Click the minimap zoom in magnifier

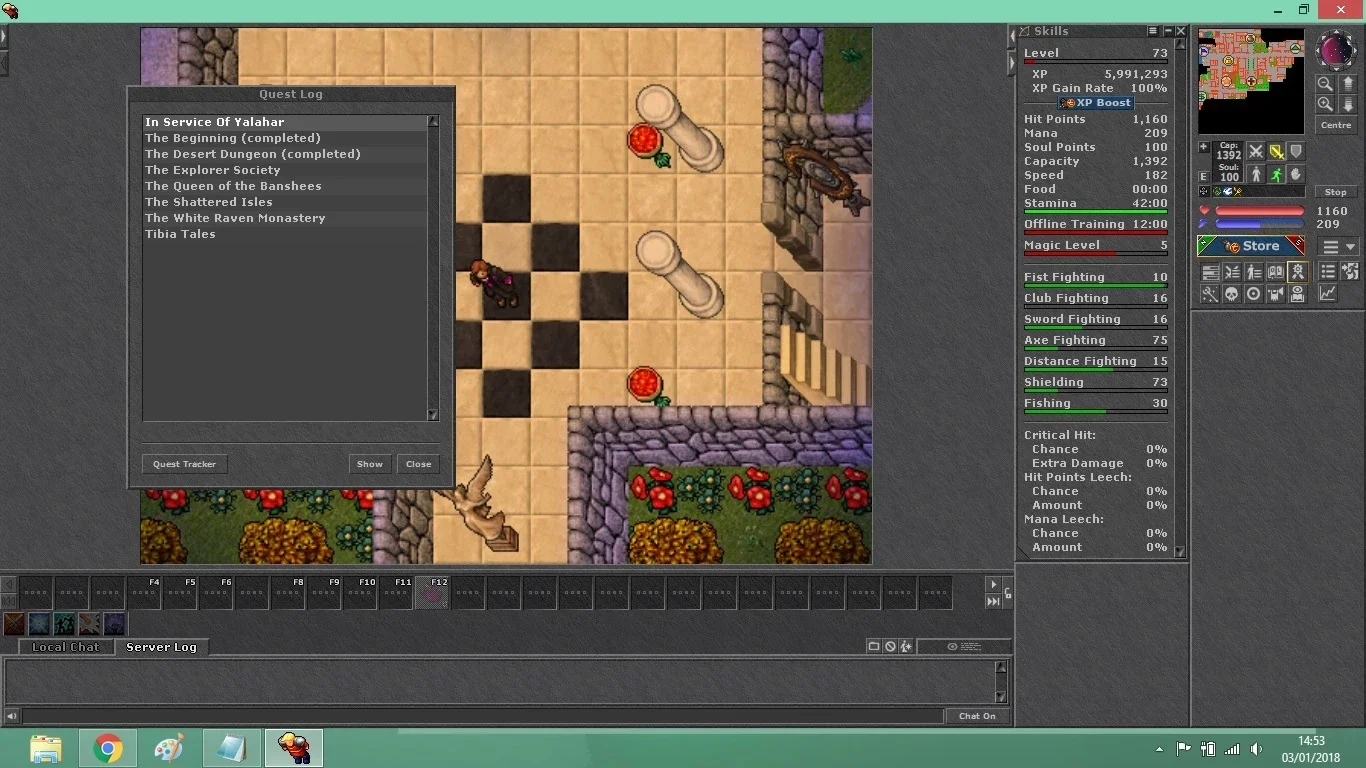pyautogui.click(x=1325, y=104)
